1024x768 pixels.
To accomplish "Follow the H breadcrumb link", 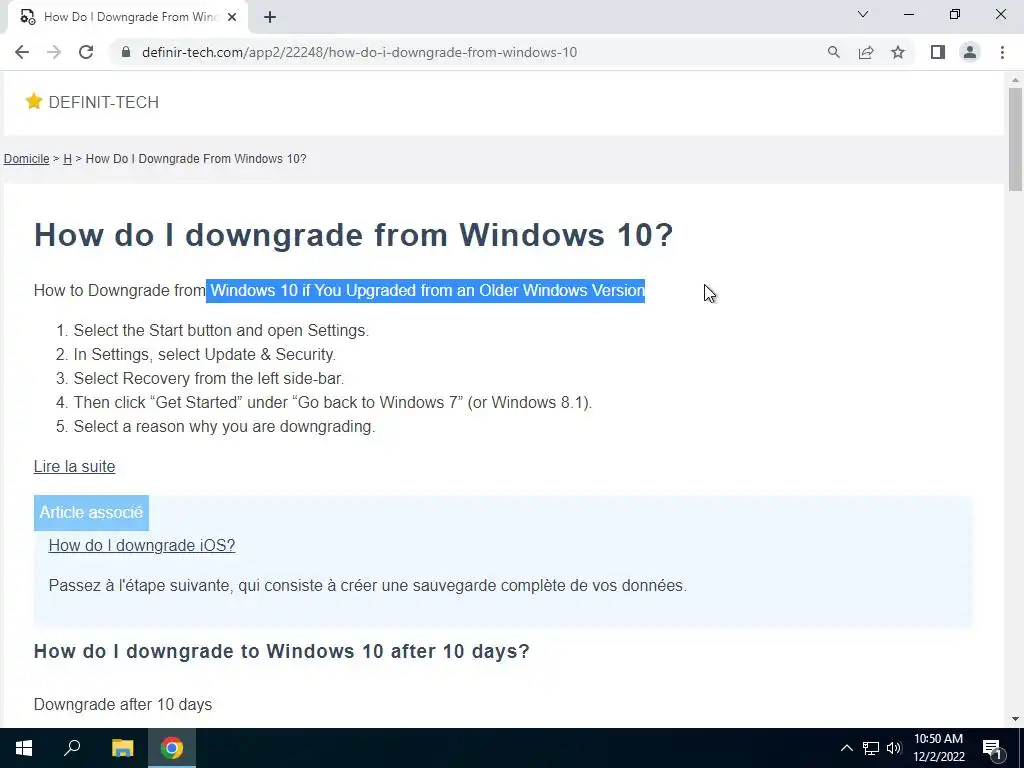I will (x=67, y=159).
